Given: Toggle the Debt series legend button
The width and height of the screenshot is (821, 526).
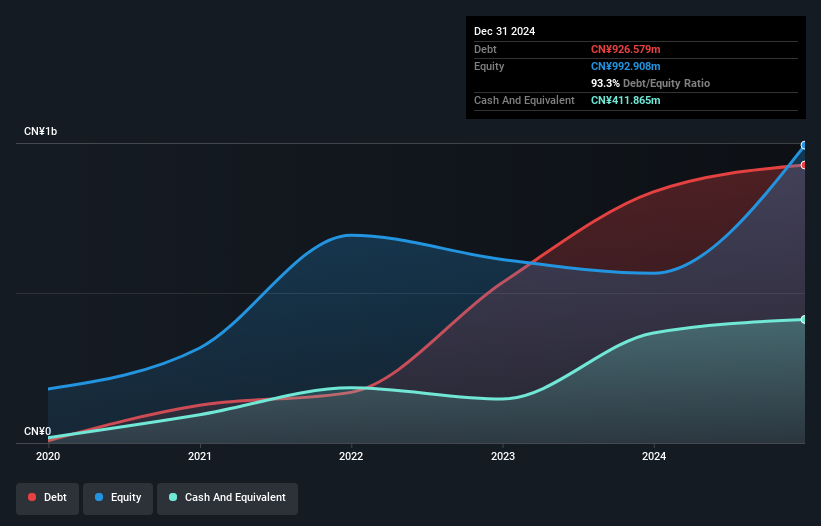Looking at the screenshot, I should pyautogui.click(x=47, y=498).
